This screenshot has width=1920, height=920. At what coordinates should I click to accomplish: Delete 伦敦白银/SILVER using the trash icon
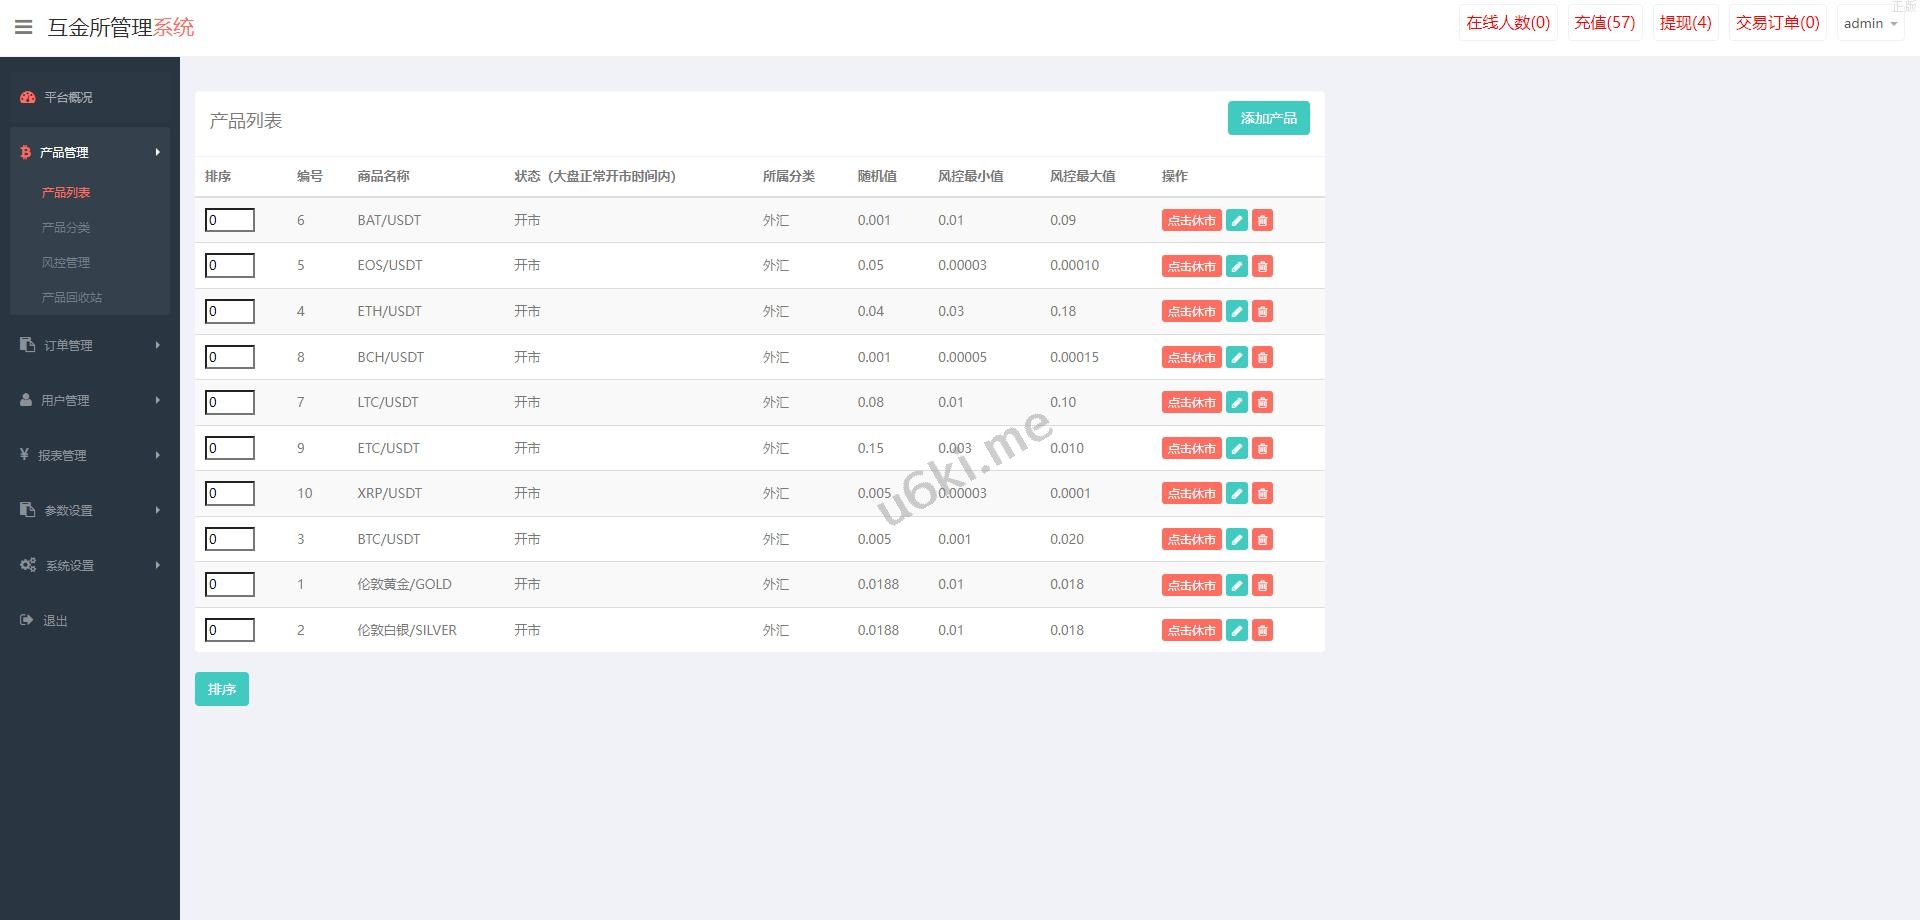(x=1263, y=631)
